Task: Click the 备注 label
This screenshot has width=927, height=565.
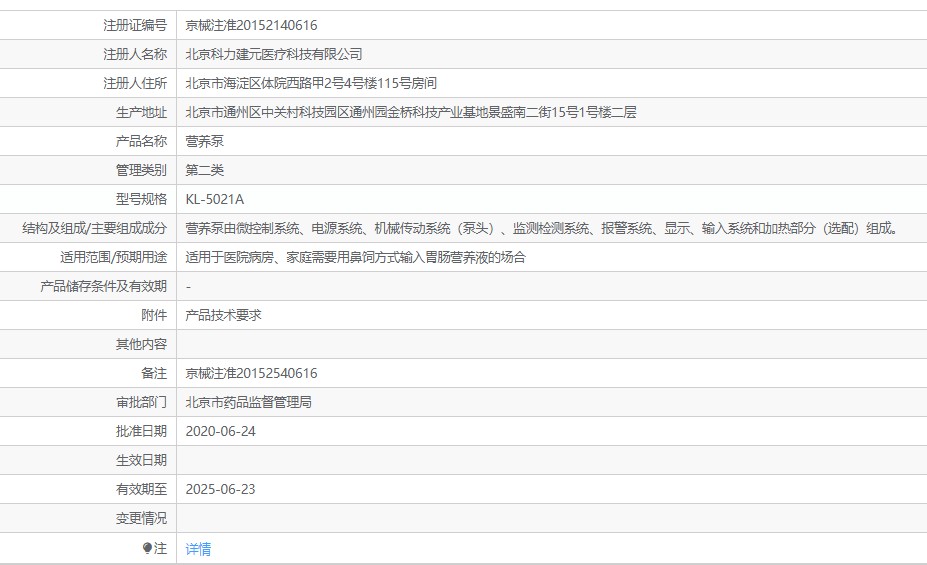Action: tap(154, 373)
